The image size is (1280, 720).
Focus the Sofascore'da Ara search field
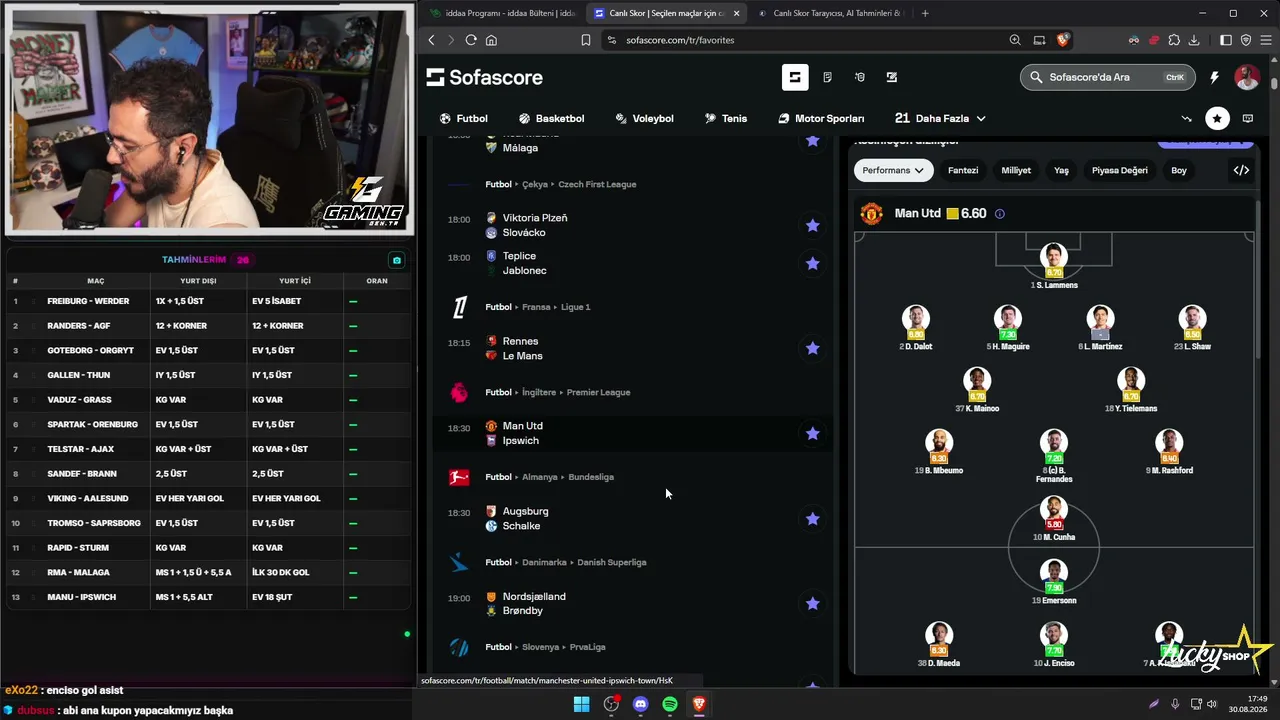1108,77
